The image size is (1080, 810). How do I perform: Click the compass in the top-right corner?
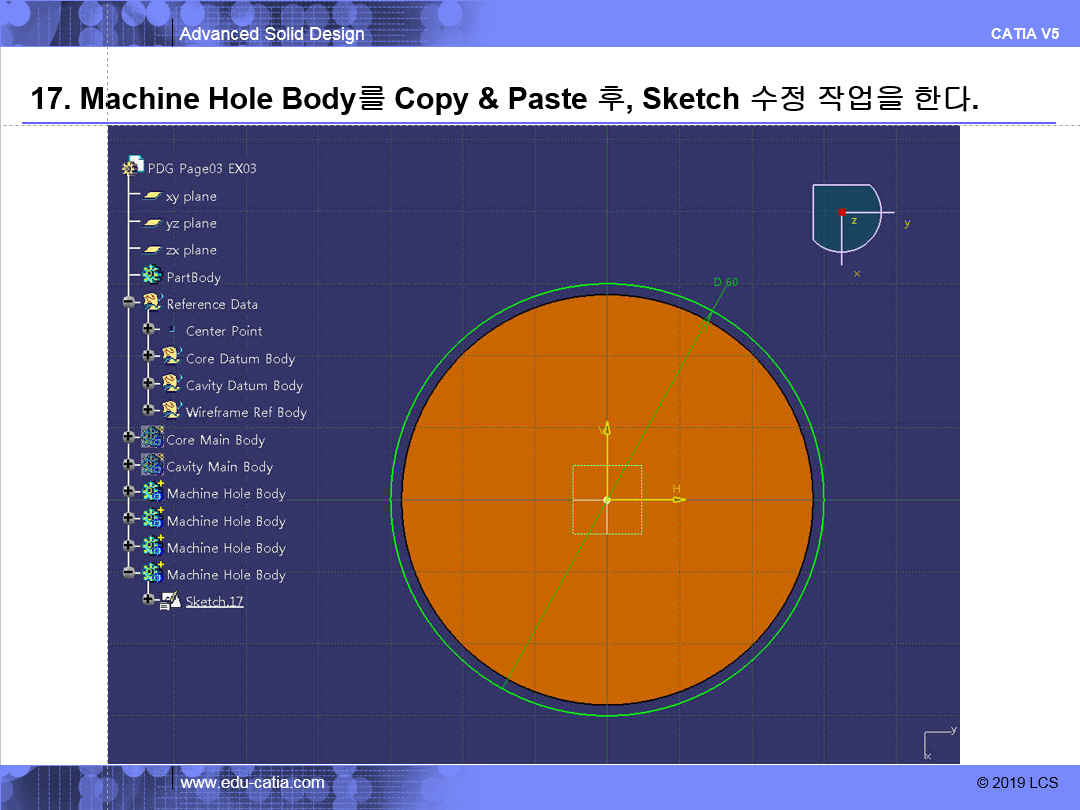[x=845, y=218]
